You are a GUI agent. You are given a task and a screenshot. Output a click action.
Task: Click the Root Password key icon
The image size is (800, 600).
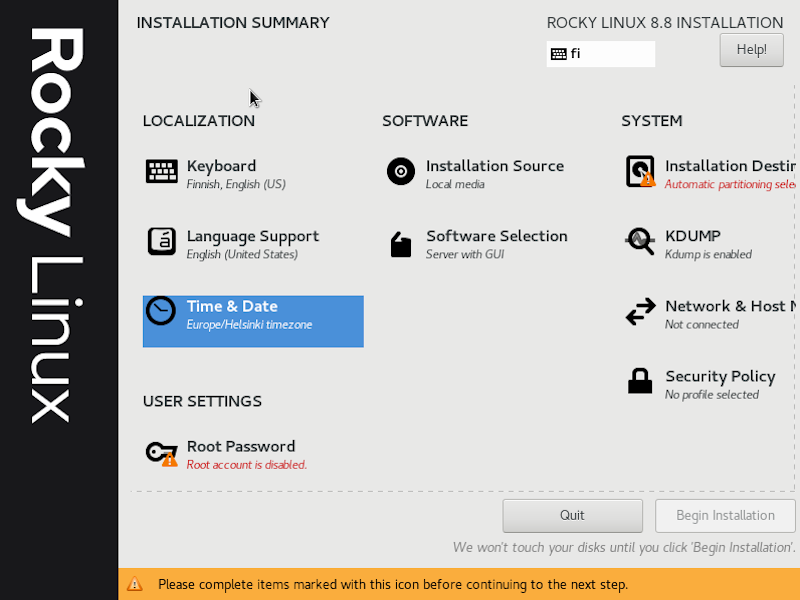coord(161,453)
